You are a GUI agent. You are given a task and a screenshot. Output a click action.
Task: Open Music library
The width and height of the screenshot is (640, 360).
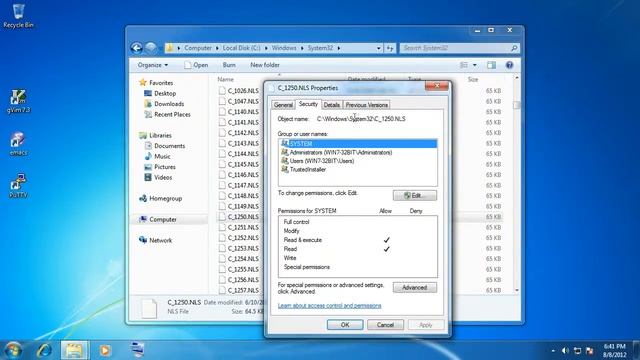click(x=162, y=156)
